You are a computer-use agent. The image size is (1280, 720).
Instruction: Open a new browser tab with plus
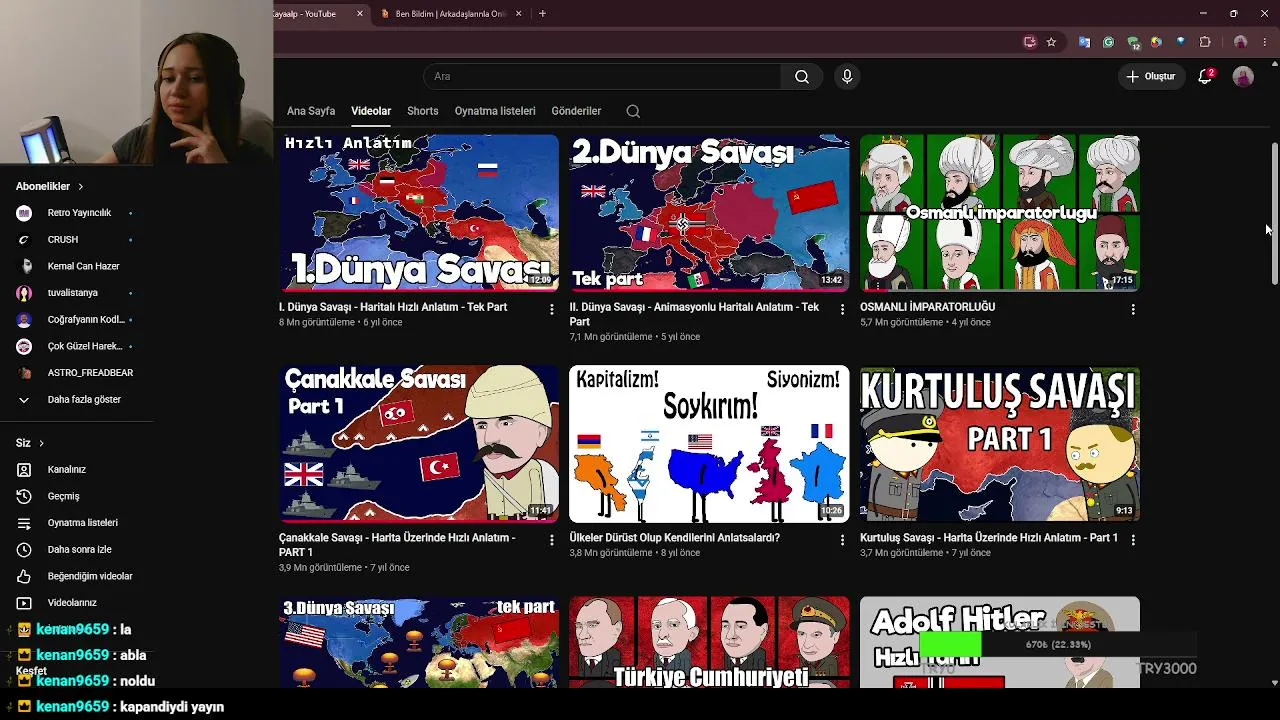click(x=542, y=14)
